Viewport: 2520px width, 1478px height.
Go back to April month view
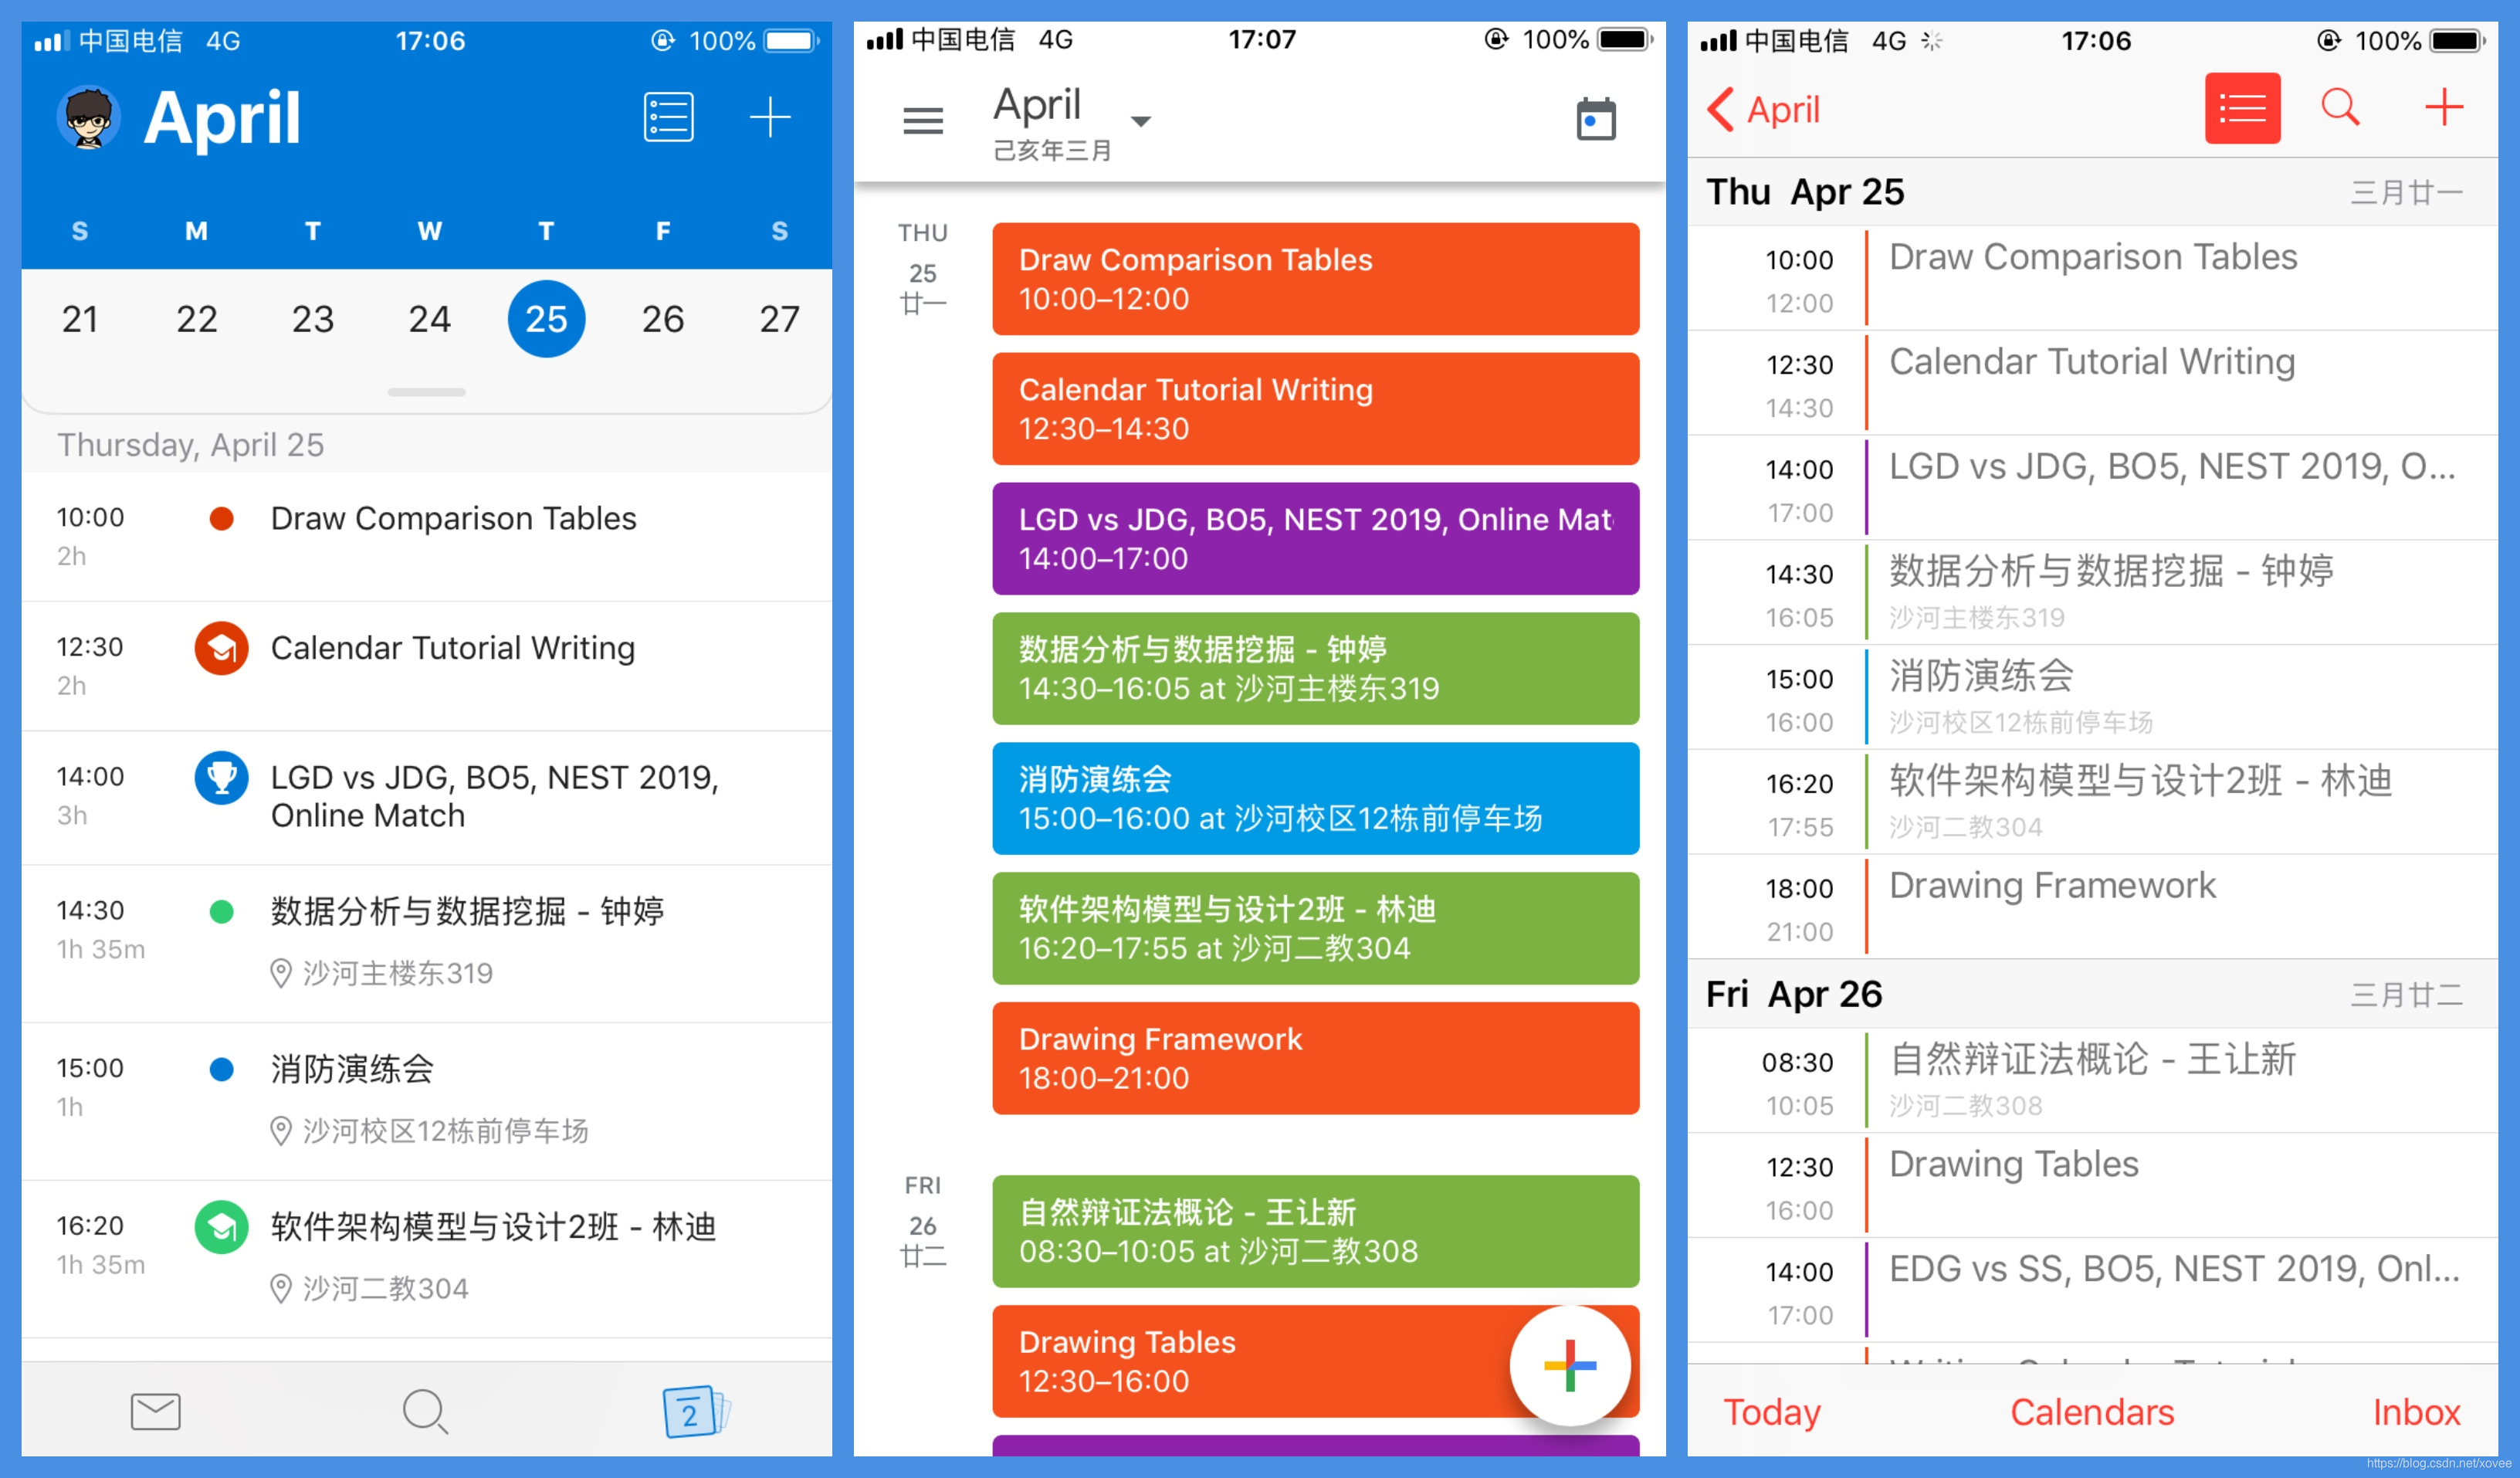click(x=1764, y=109)
